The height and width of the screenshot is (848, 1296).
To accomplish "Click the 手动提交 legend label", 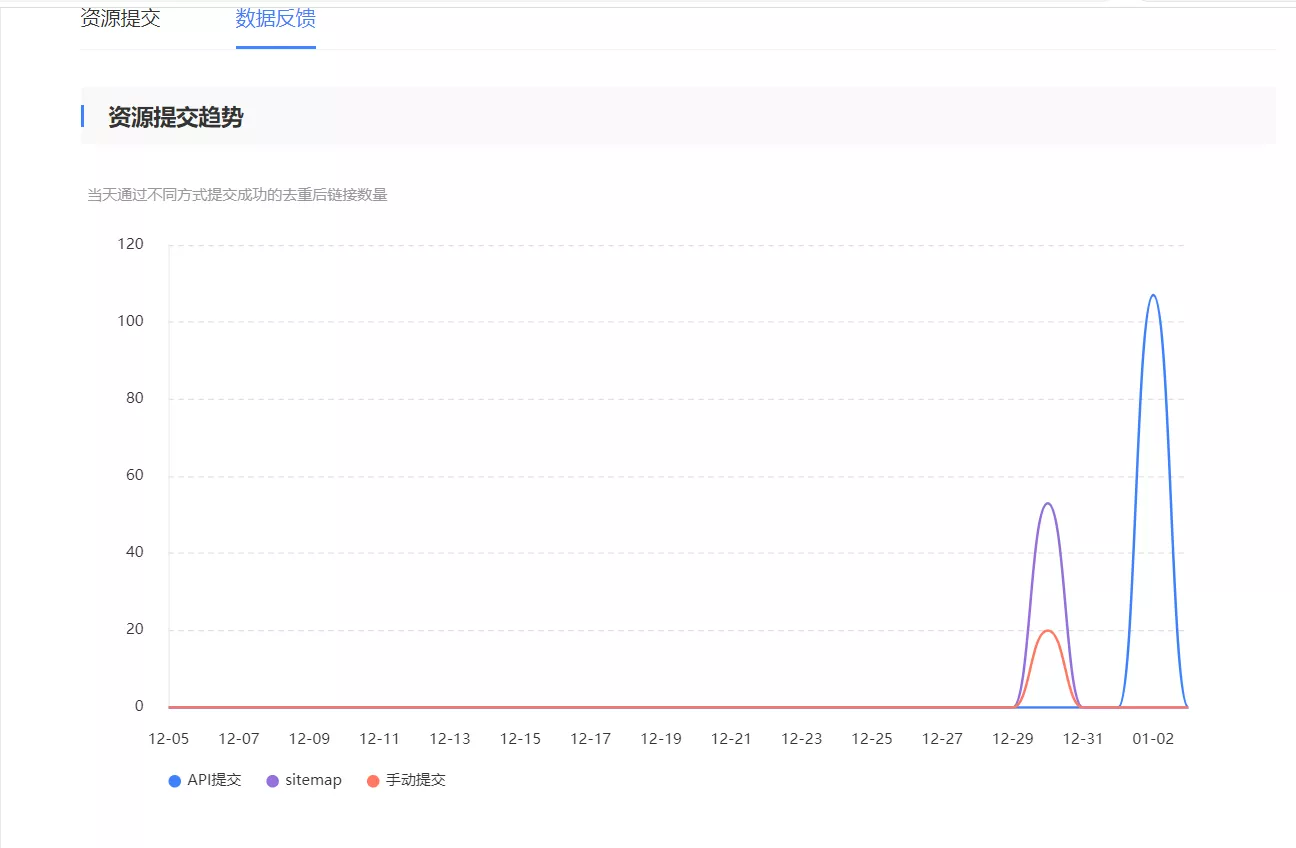I will (416, 780).
